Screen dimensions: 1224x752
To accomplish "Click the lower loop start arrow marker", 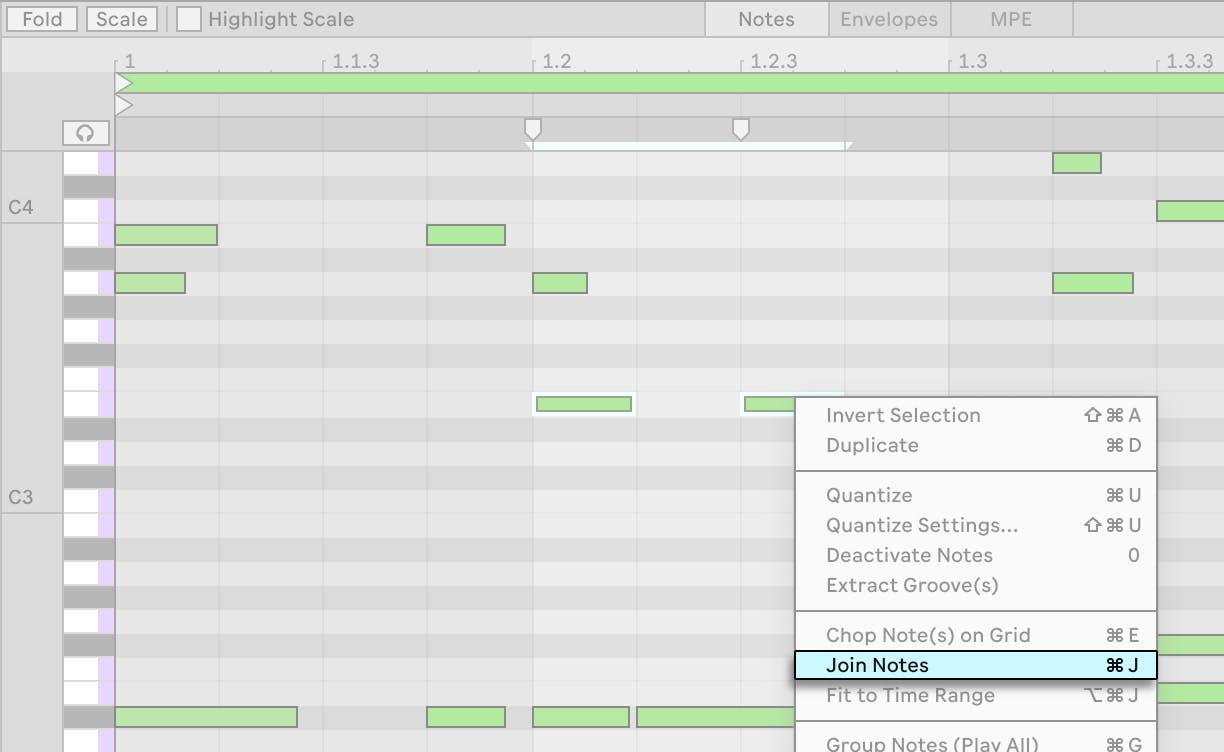I will coord(122,103).
